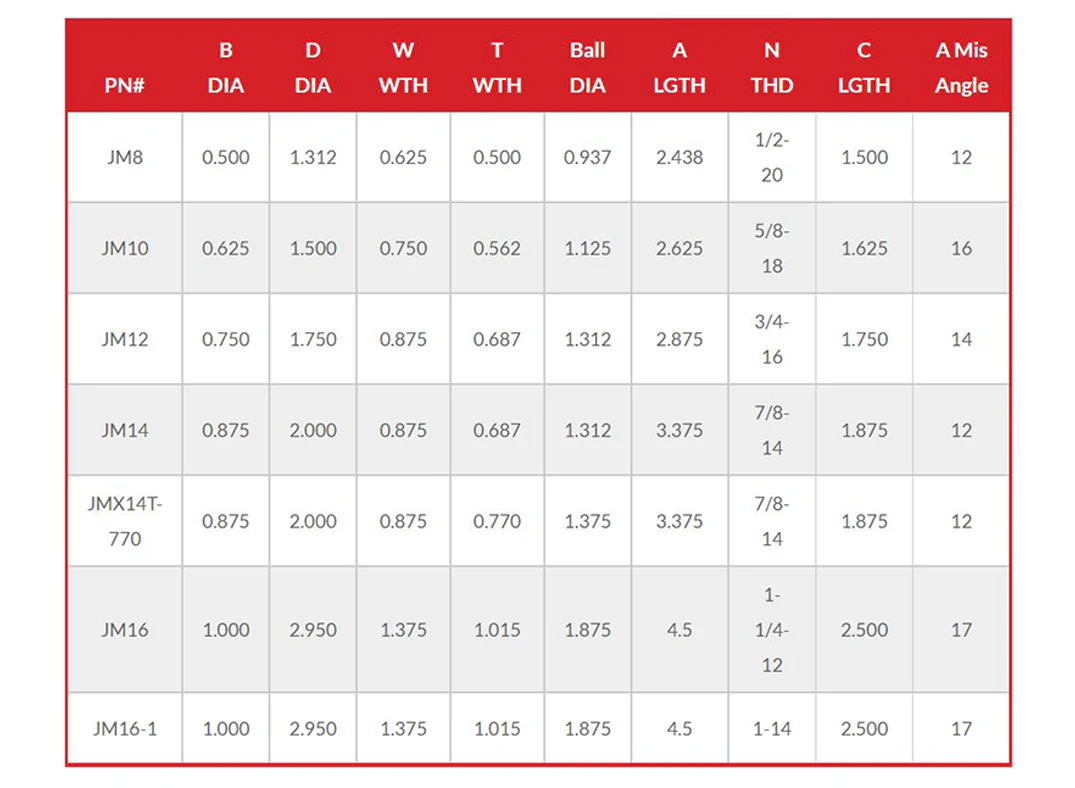The width and height of the screenshot is (1075, 788).
Task: Select the JMX14T-770 part number cell
Action: click(125, 521)
